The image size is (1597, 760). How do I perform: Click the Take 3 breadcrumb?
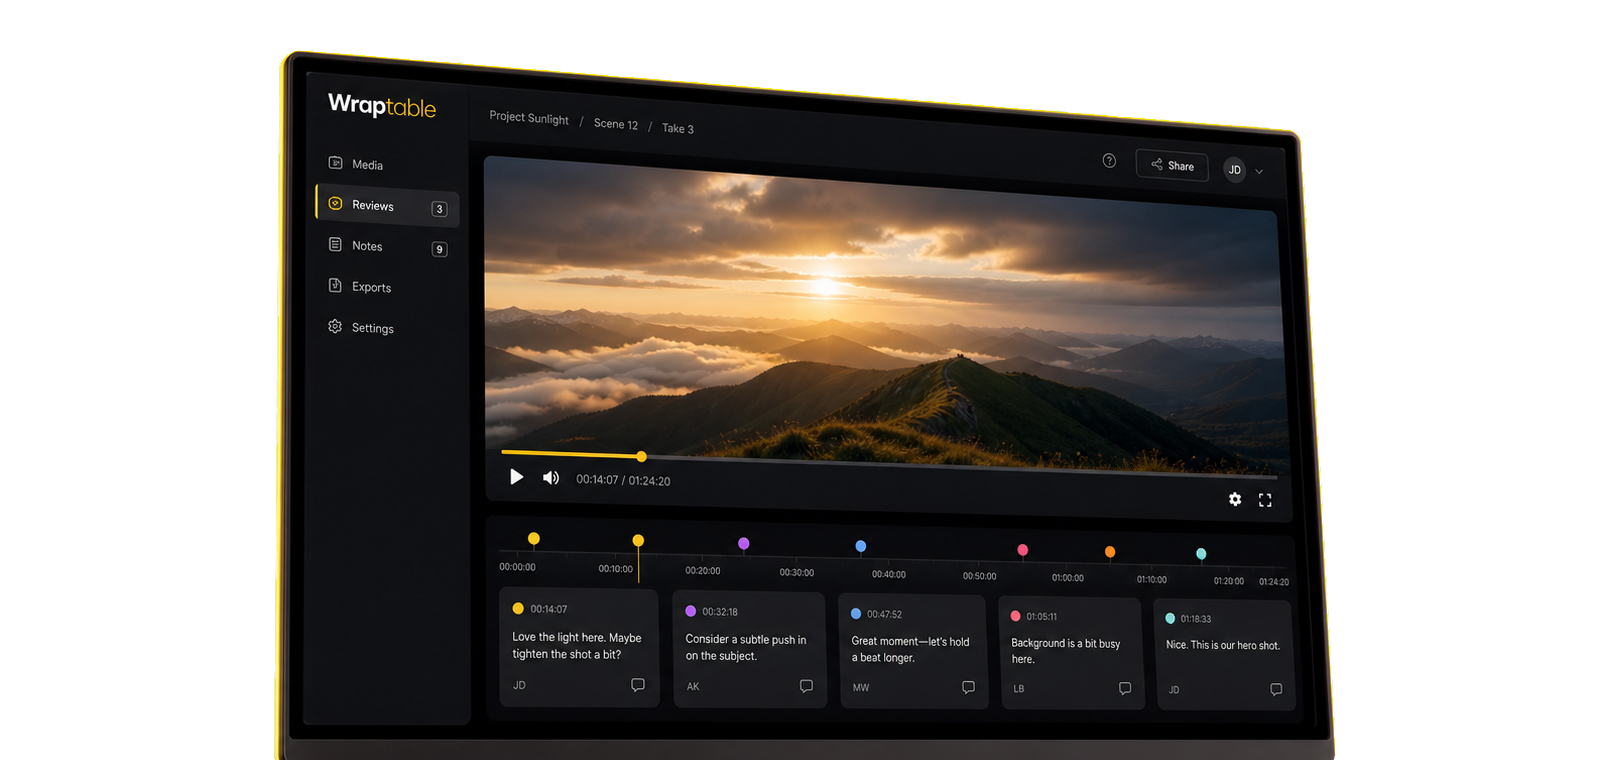pyautogui.click(x=678, y=128)
